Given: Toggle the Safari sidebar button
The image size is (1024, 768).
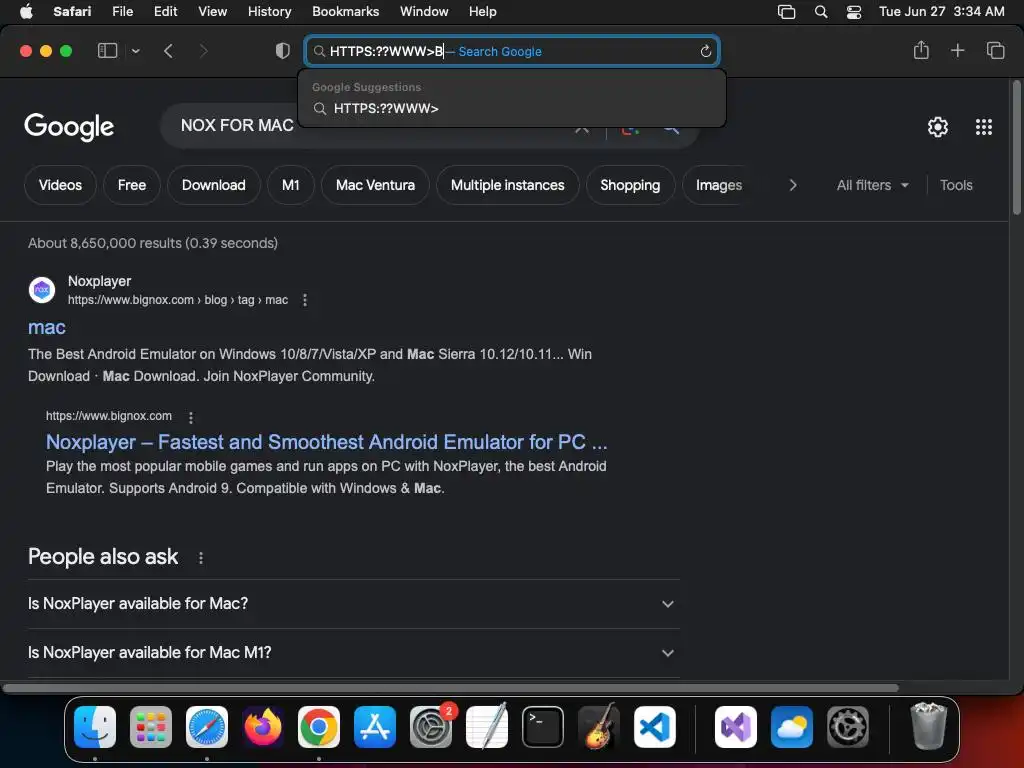Looking at the screenshot, I should click(x=107, y=50).
